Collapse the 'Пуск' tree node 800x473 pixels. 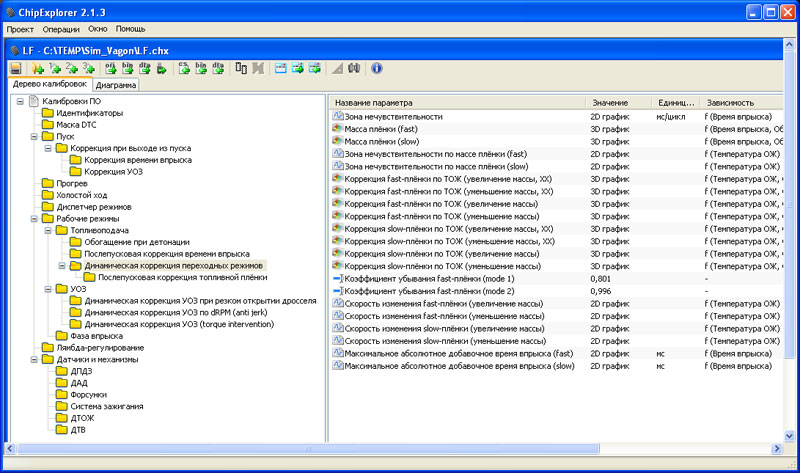click(x=34, y=135)
